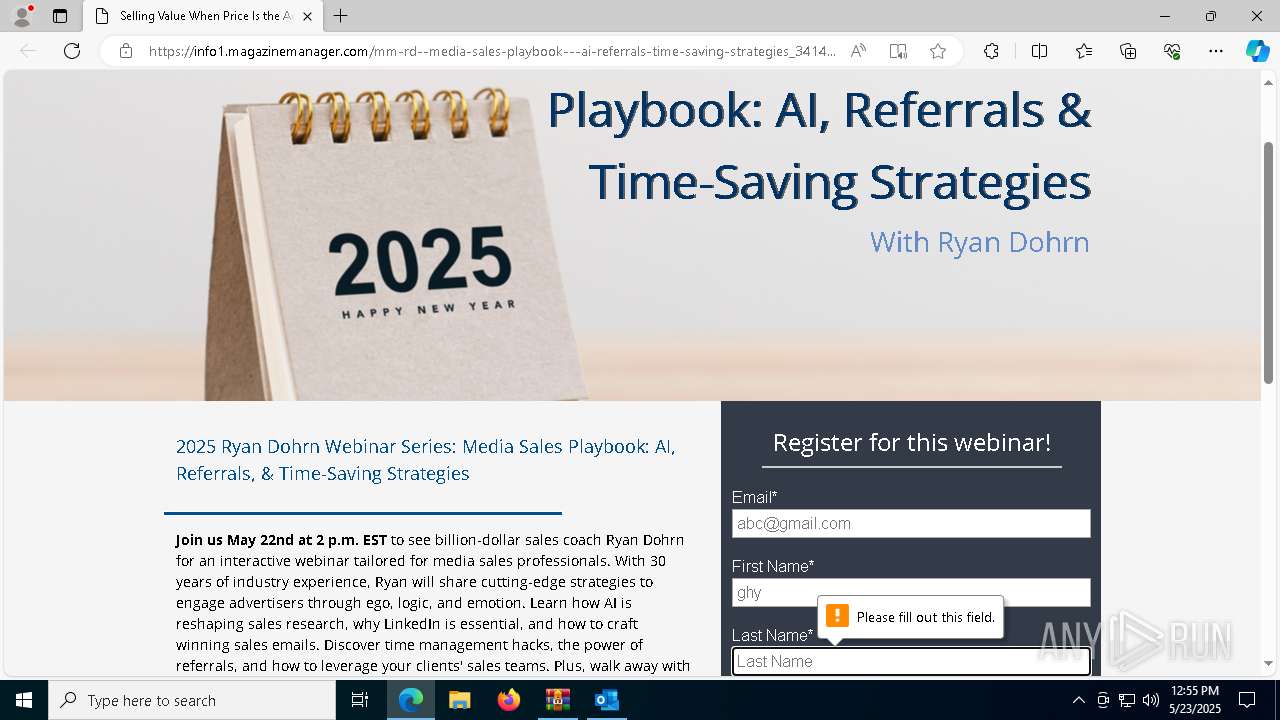This screenshot has height=720, width=1280.
Task: Click the webinar series heading text
Action: [x=426, y=460]
